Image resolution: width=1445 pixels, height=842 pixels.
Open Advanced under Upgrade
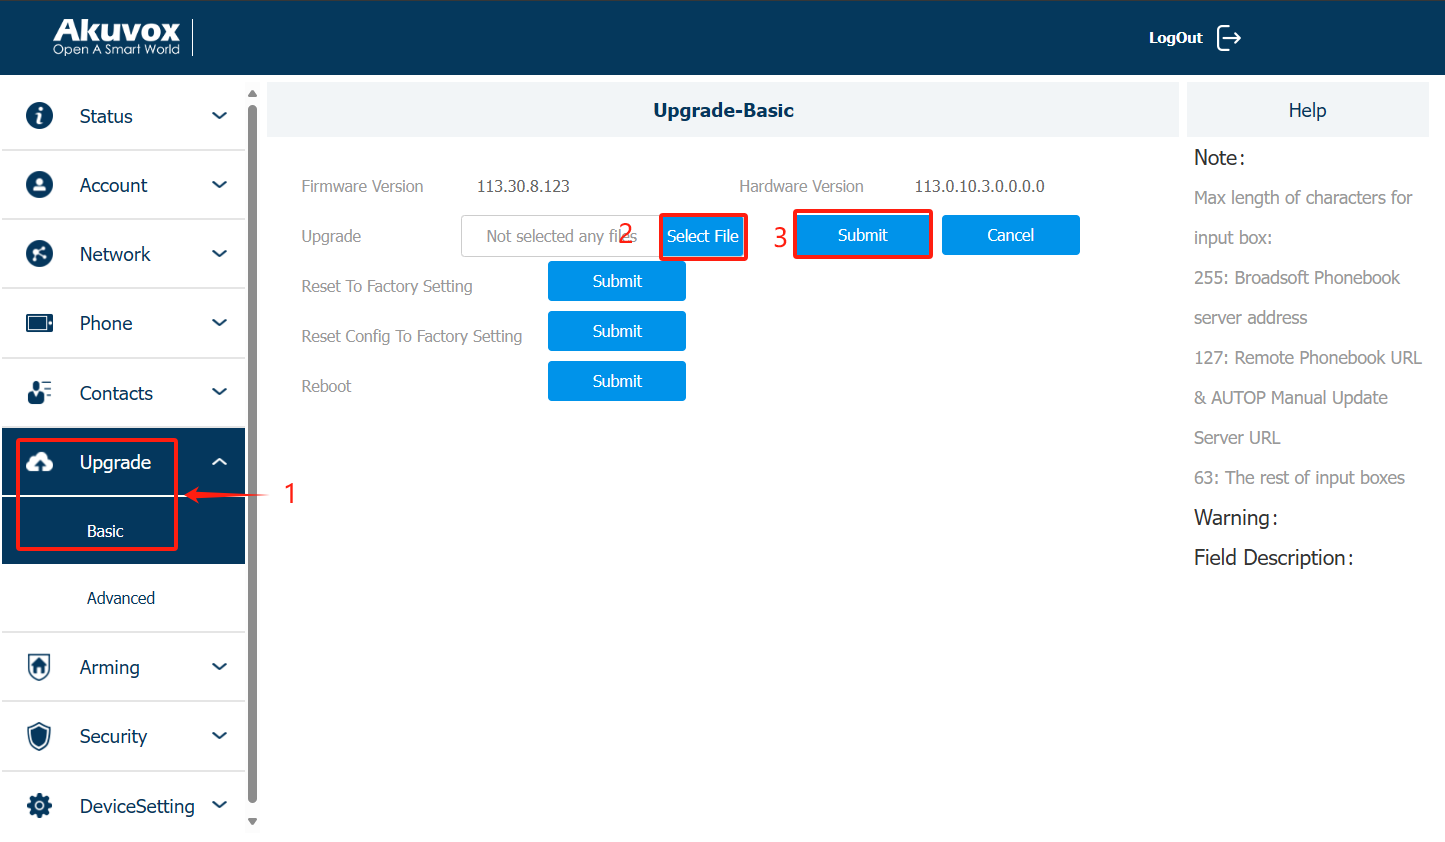pyautogui.click(x=121, y=598)
